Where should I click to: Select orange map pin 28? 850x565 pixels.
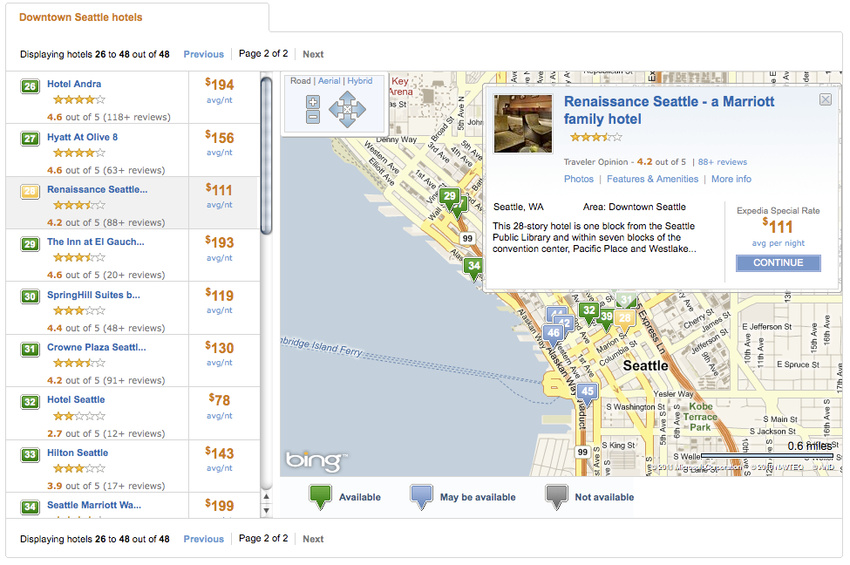pos(625,320)
